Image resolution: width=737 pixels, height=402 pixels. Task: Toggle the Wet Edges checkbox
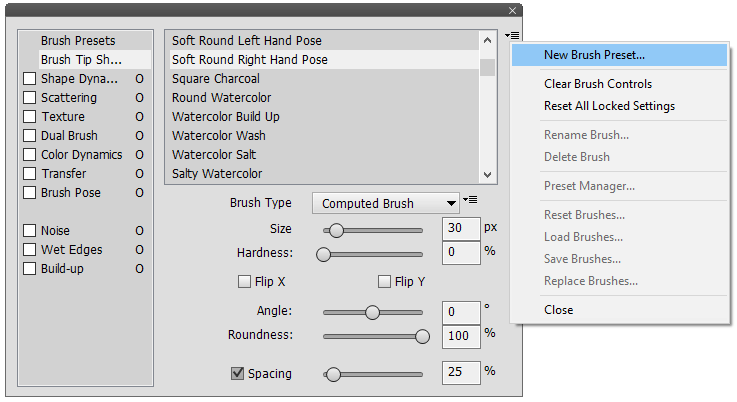click(30, 250)
